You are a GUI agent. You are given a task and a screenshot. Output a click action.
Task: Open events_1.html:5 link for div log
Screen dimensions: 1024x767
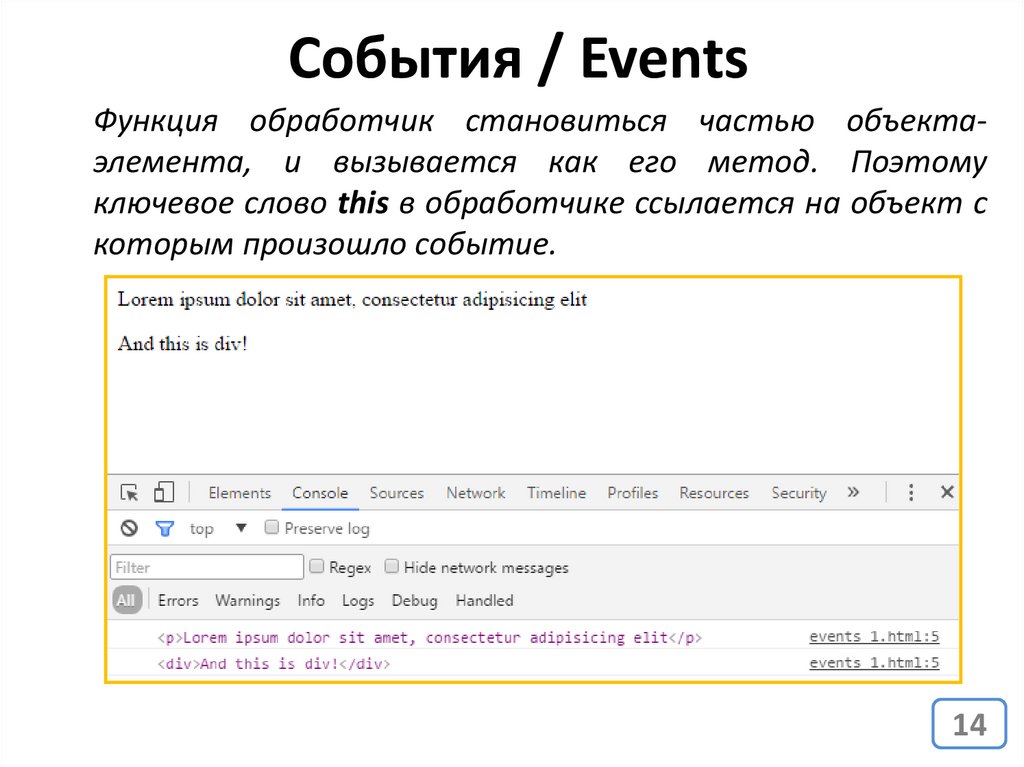pos(873,663)
